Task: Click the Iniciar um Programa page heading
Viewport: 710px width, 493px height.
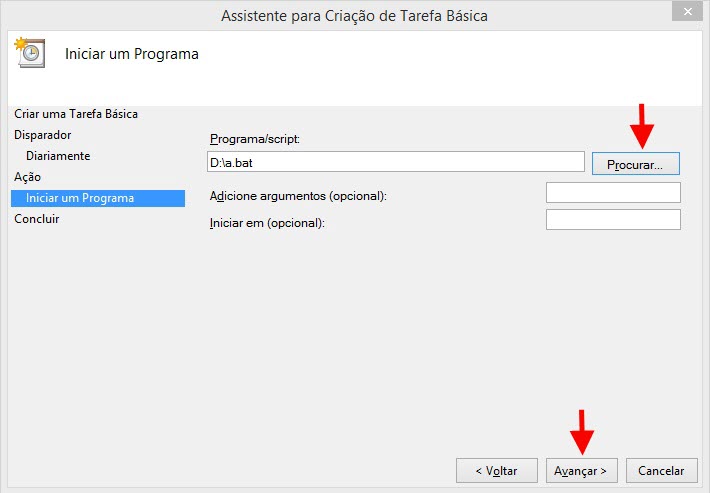Action: coord(132,54)
